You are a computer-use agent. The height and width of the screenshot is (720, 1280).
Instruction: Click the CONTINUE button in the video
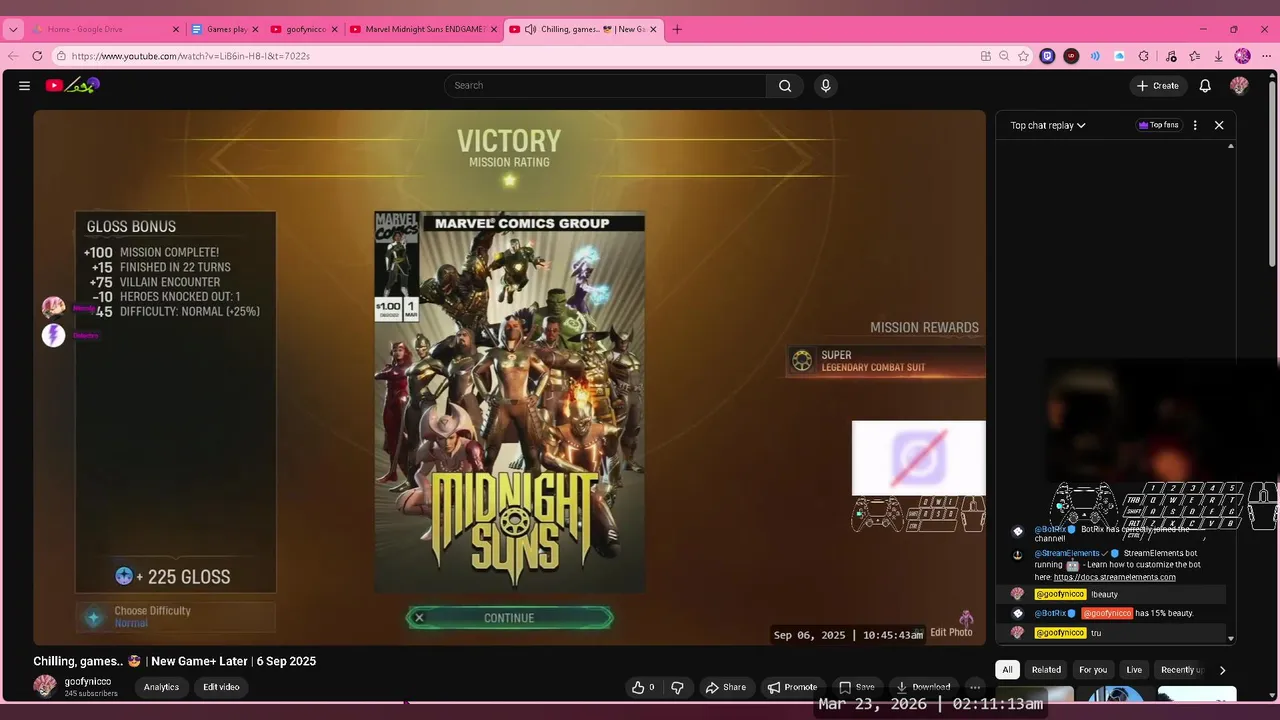(x=509, y=618)
